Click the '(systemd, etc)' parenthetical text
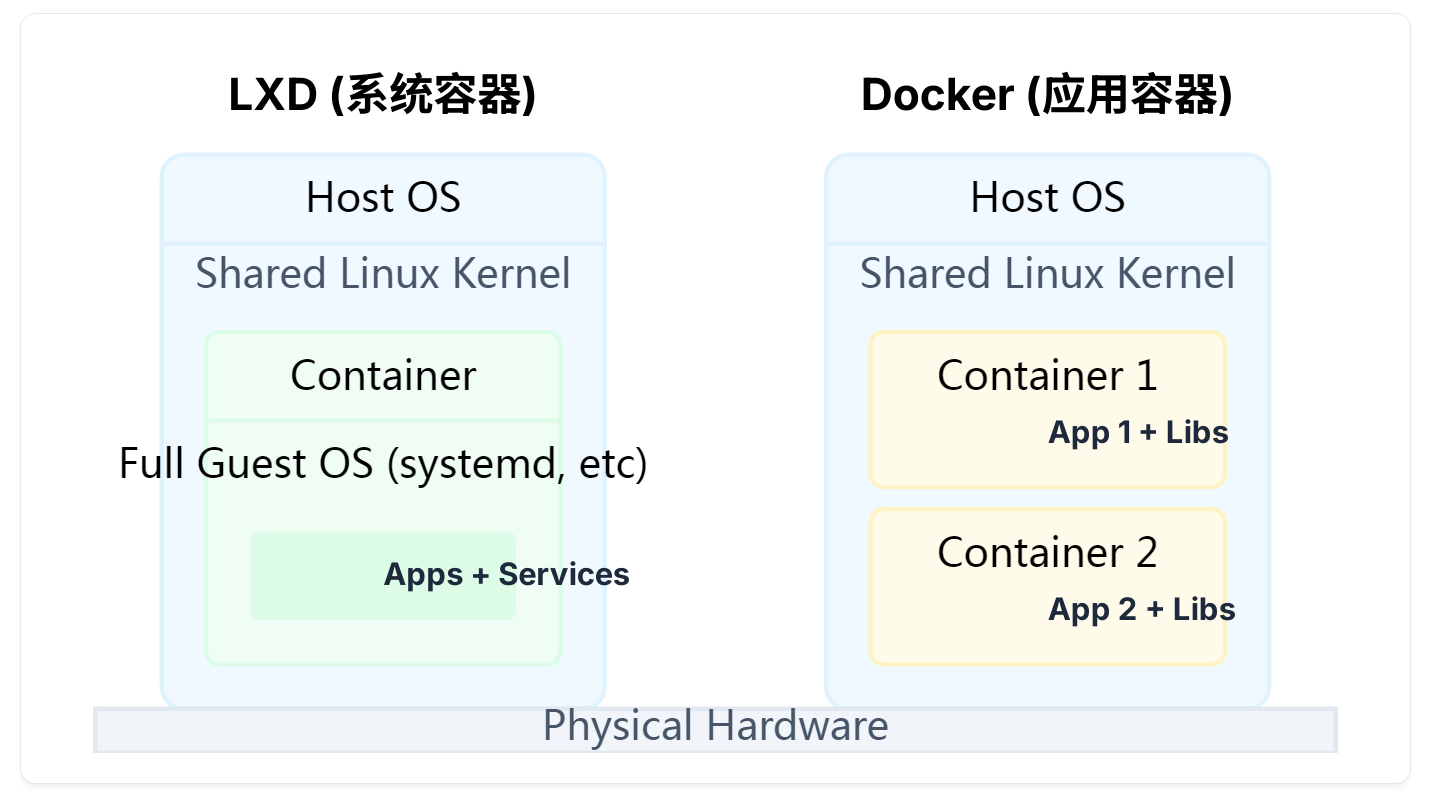Image resolution: width=1432 pixels, height=803 pixels. pos(517,464)
